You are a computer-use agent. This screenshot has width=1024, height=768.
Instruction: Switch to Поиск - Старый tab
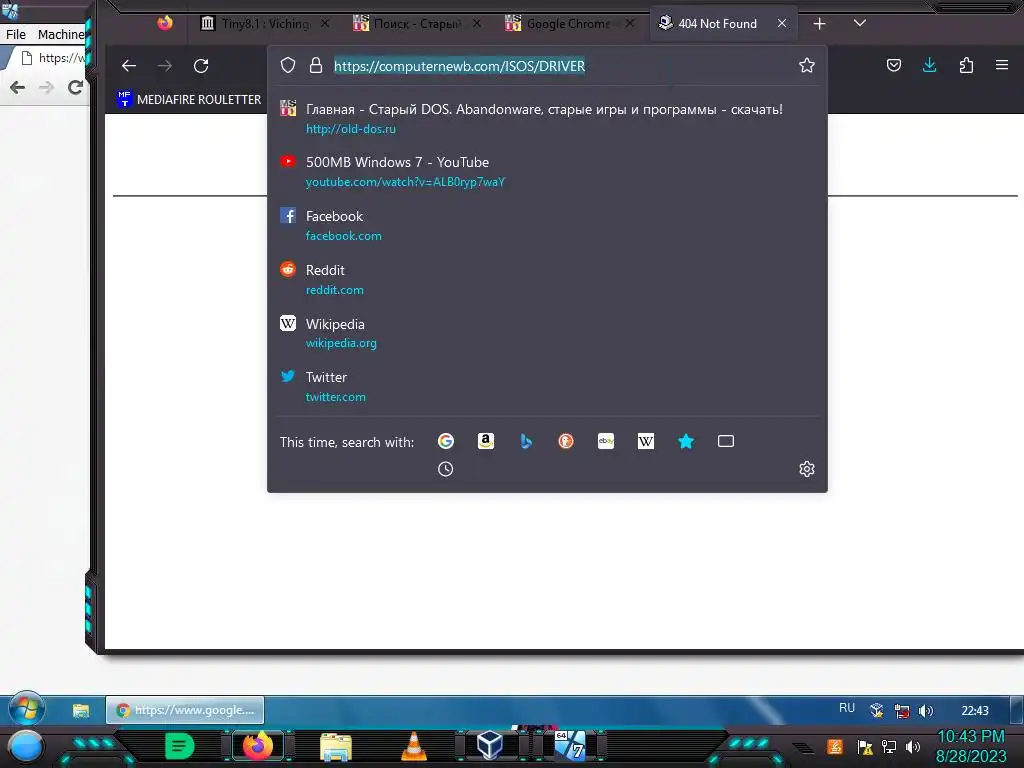point(417,24)
